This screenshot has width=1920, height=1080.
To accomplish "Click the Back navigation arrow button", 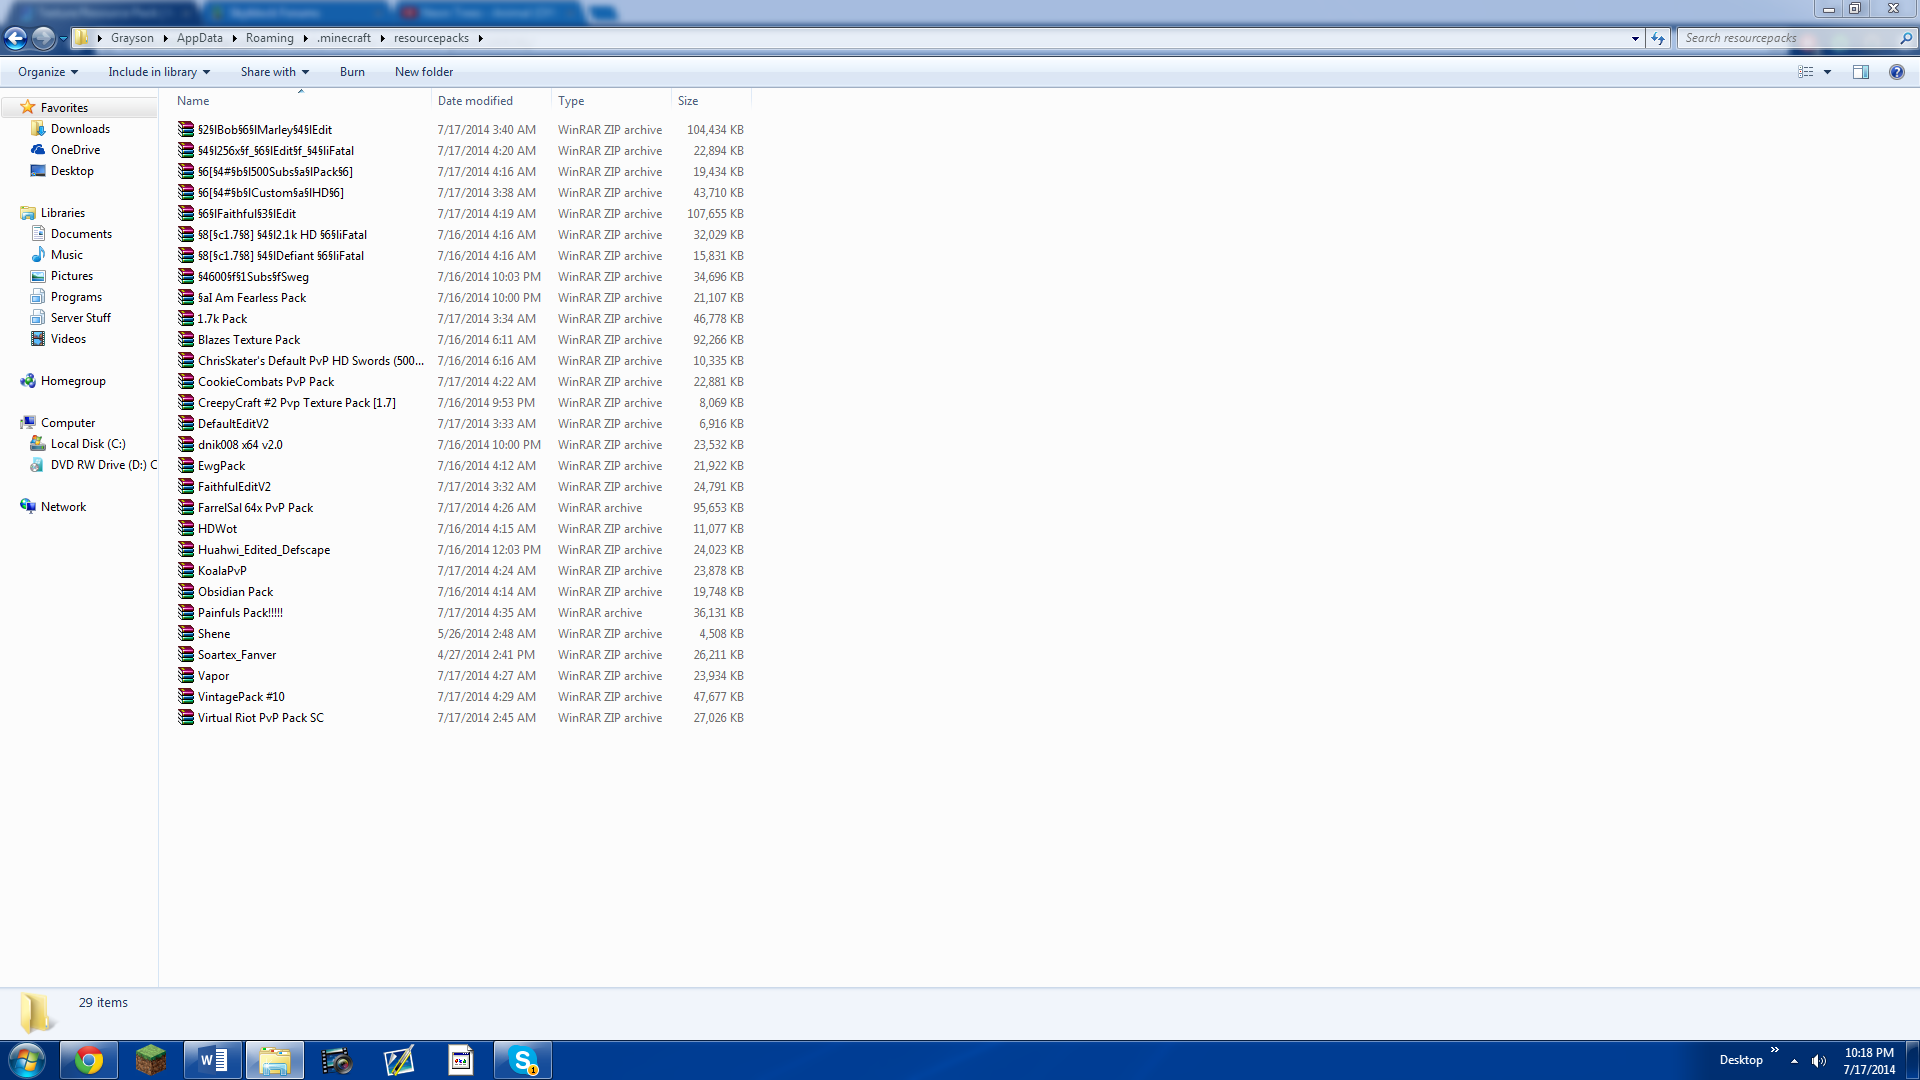I will click(x=16, y=38).
